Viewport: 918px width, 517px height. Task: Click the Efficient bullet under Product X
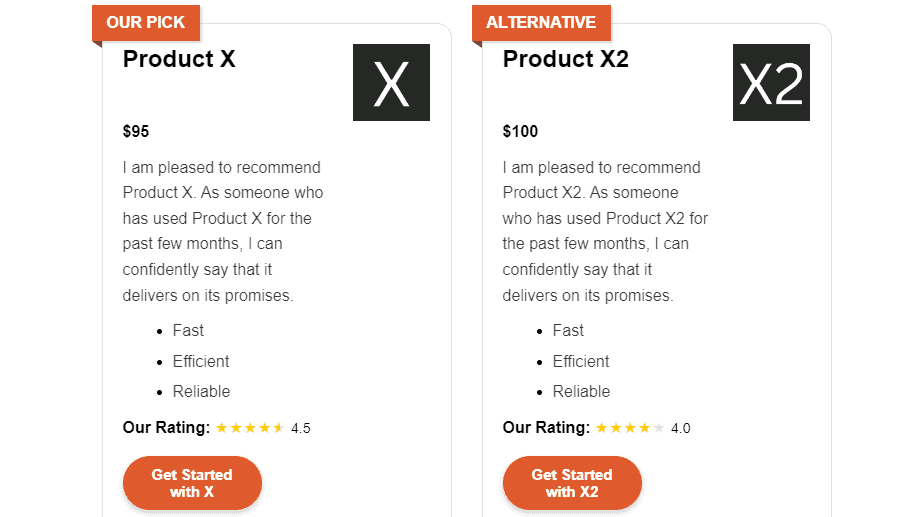(201, 361)
